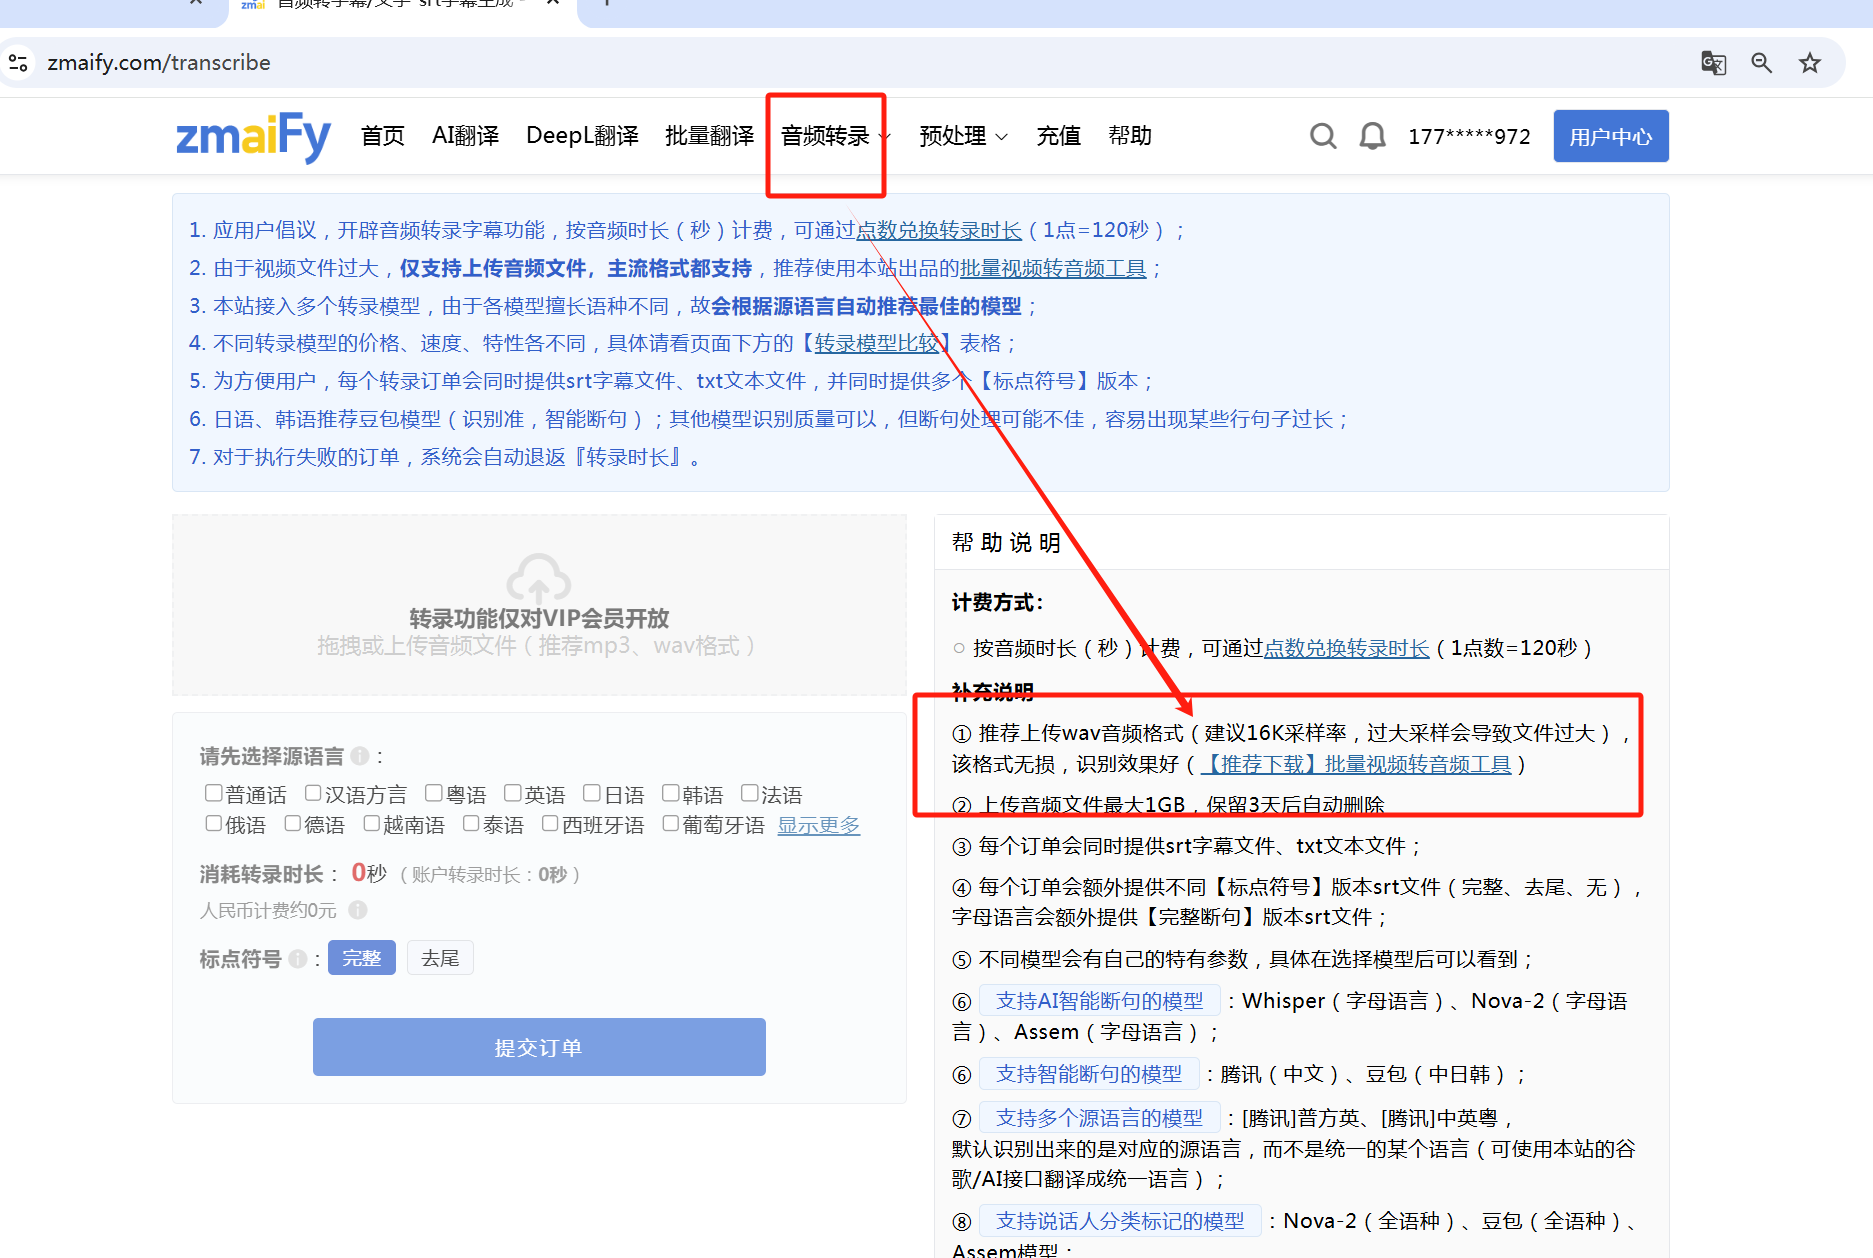The width and height of the screenshot is (1873, 1258).
Task: Click info icon beside 标点符号 label
Action: [x=298, y=959]
